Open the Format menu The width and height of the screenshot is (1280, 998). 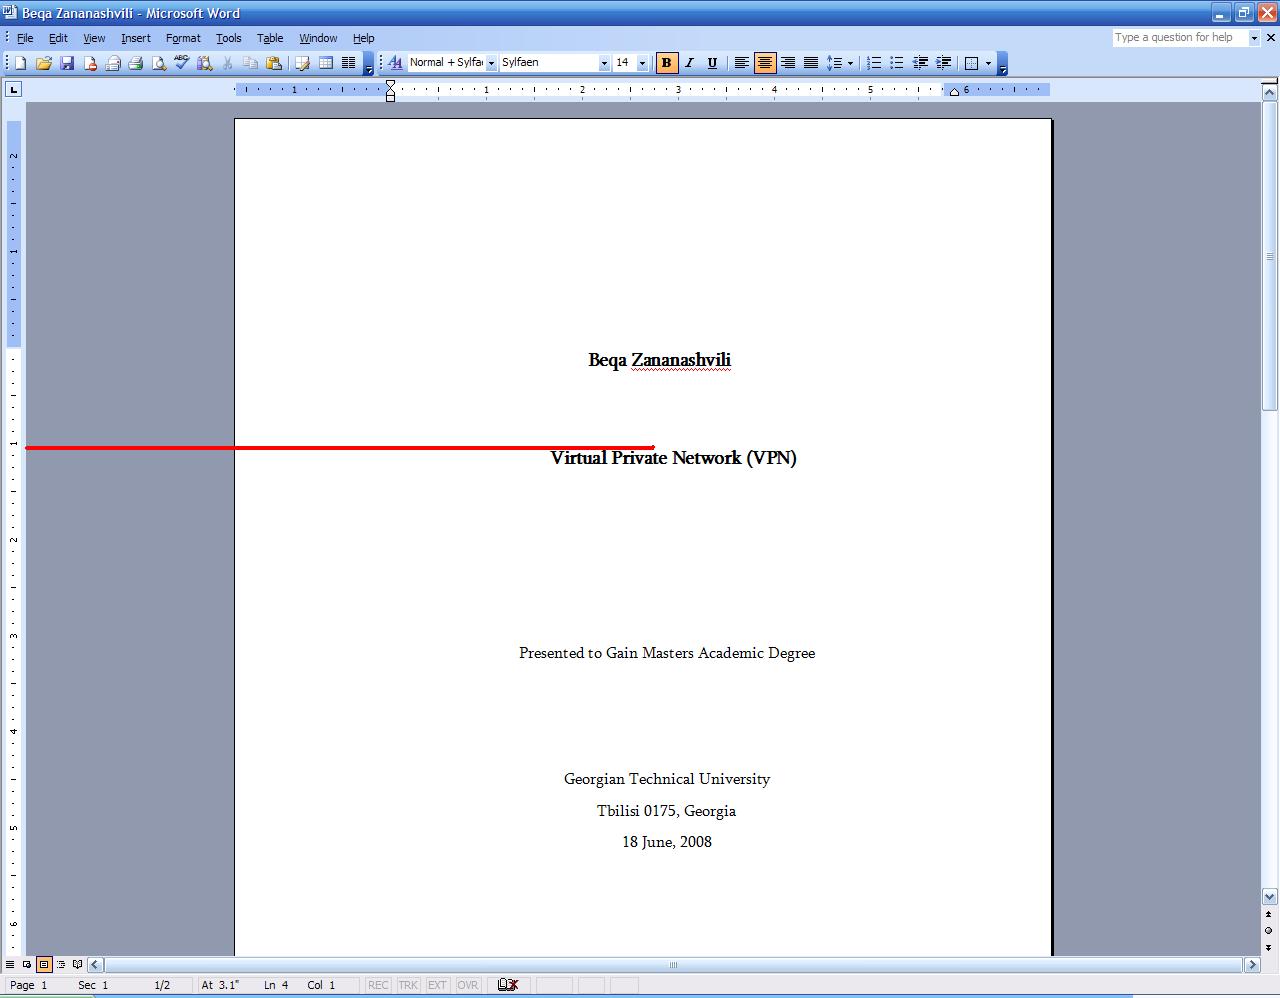point(183,38)
